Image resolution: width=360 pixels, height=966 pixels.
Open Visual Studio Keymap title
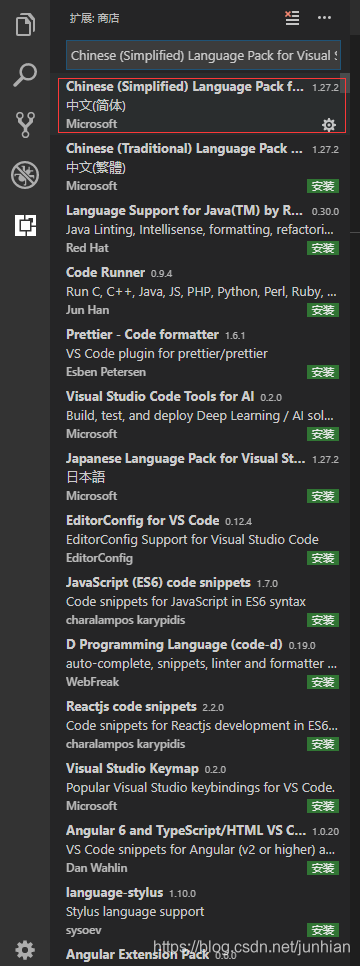click(133, 768)
